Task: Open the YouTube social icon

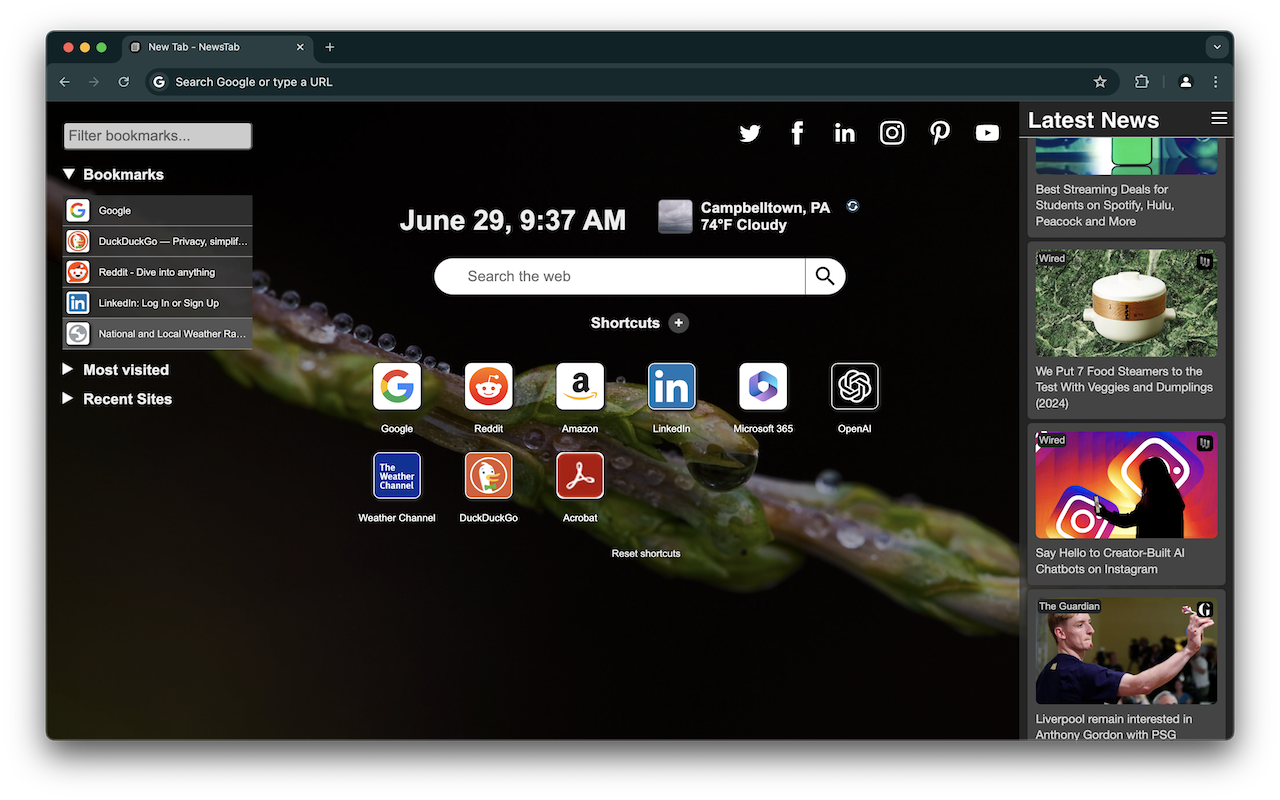Action: (x=987, y=133)
